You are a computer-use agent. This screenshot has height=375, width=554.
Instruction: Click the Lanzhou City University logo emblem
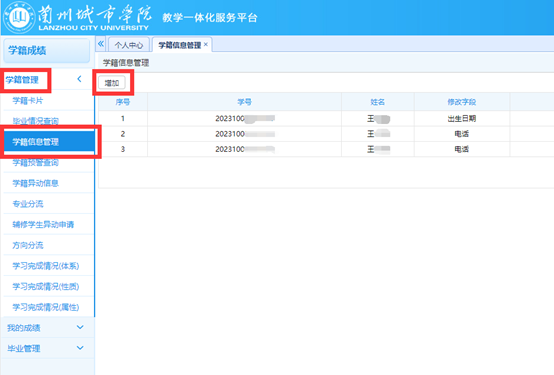tap(19, 18)
